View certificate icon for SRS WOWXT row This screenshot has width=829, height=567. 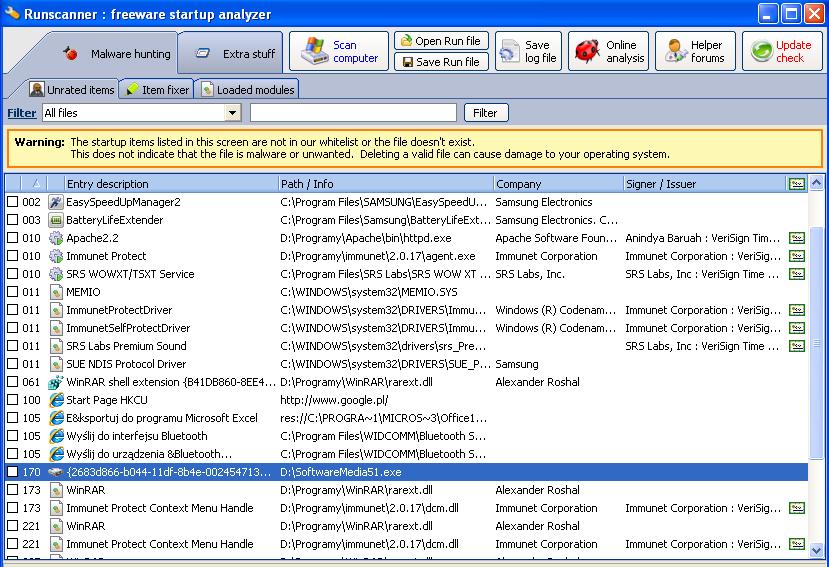797,274
